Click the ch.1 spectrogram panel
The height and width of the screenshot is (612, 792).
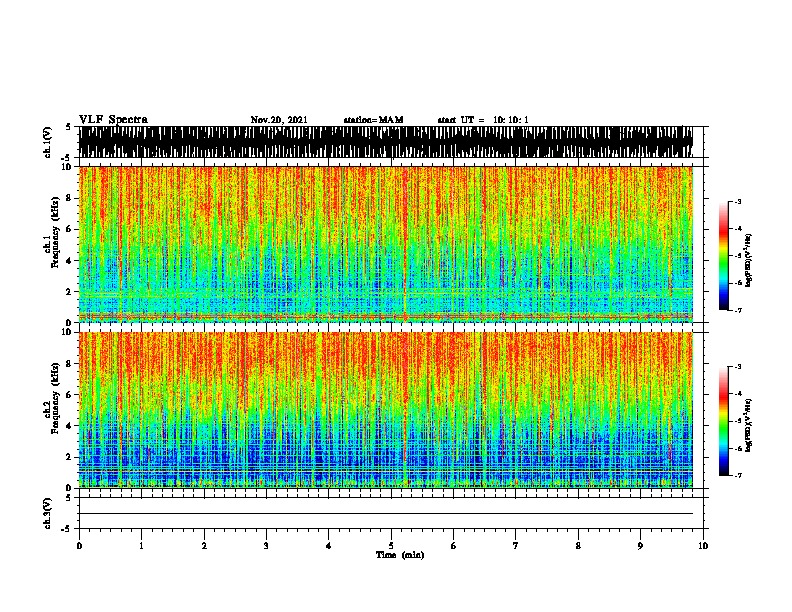386,244
